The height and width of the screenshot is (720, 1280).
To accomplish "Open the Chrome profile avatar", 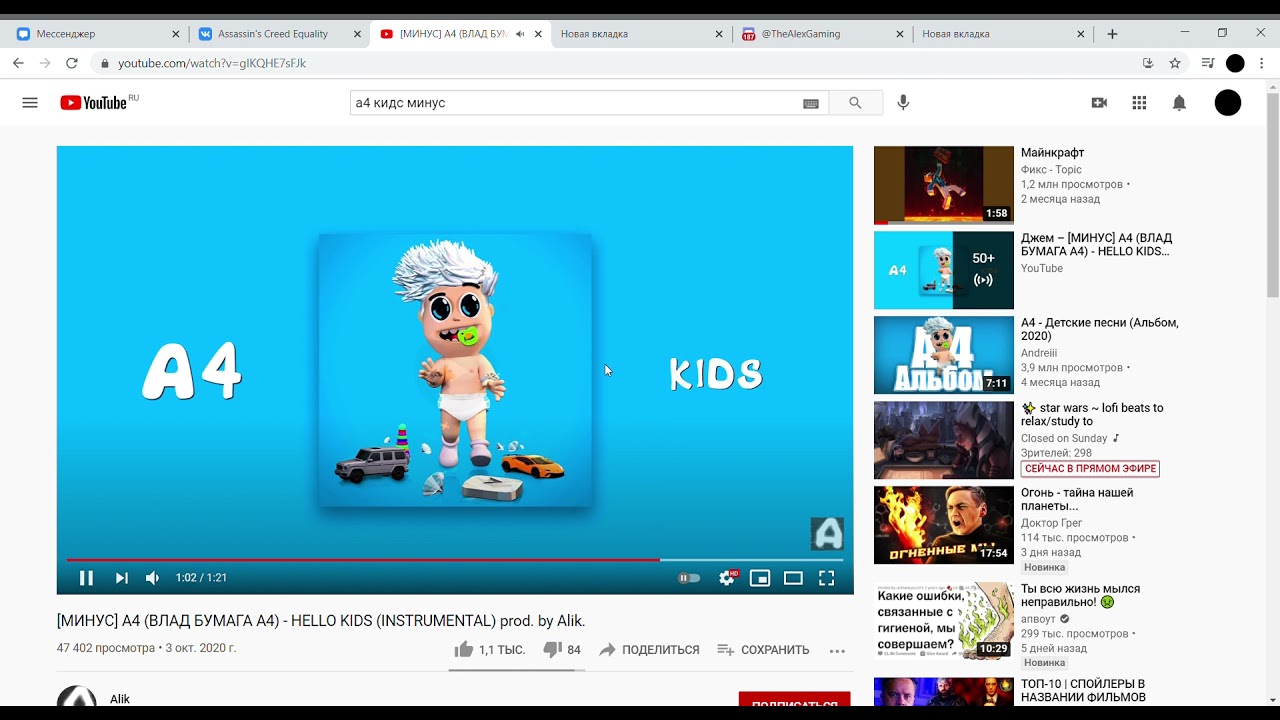I will pyautogui.click(x=1235, y=63).
